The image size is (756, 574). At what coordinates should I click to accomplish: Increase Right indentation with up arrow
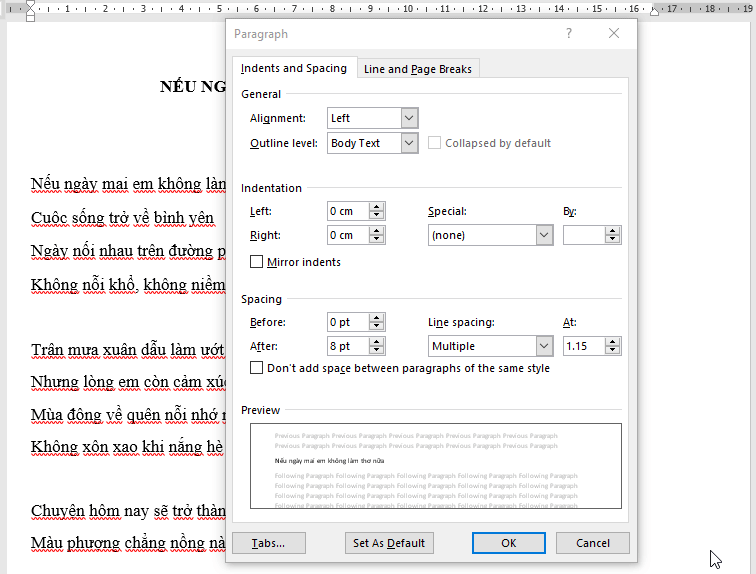pos(377,231)
